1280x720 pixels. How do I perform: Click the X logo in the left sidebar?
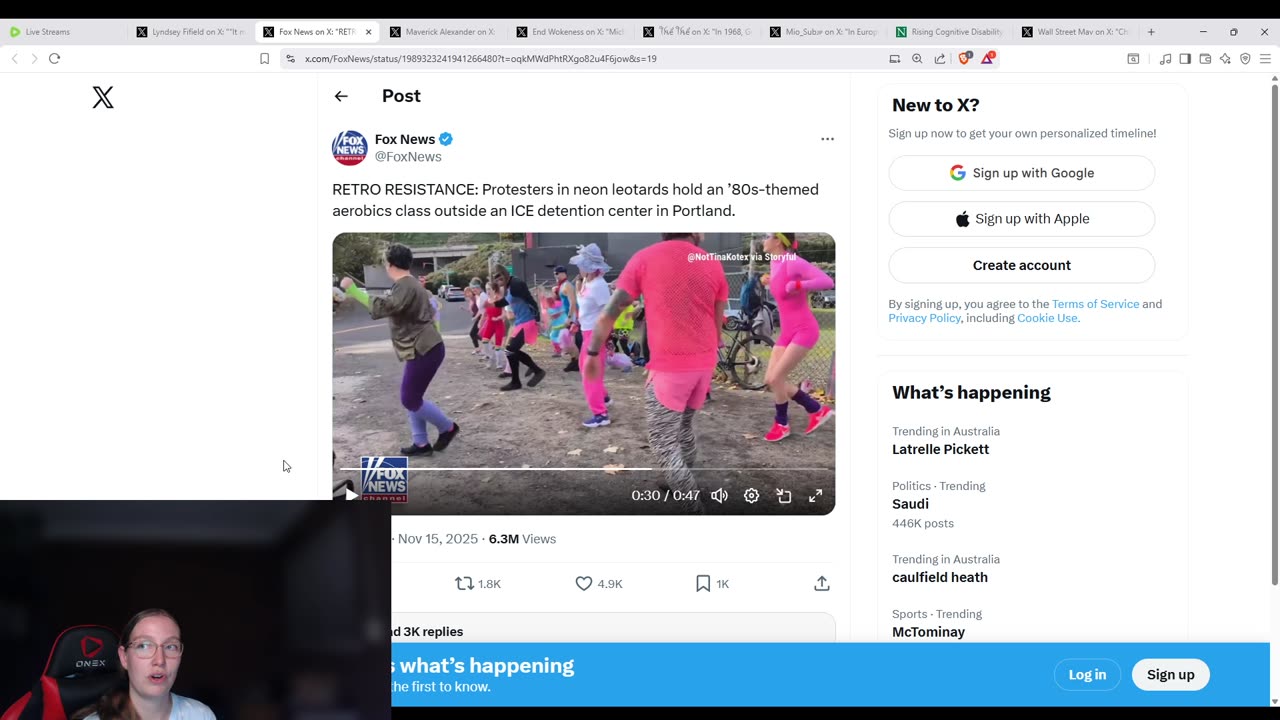pos(103,97)
